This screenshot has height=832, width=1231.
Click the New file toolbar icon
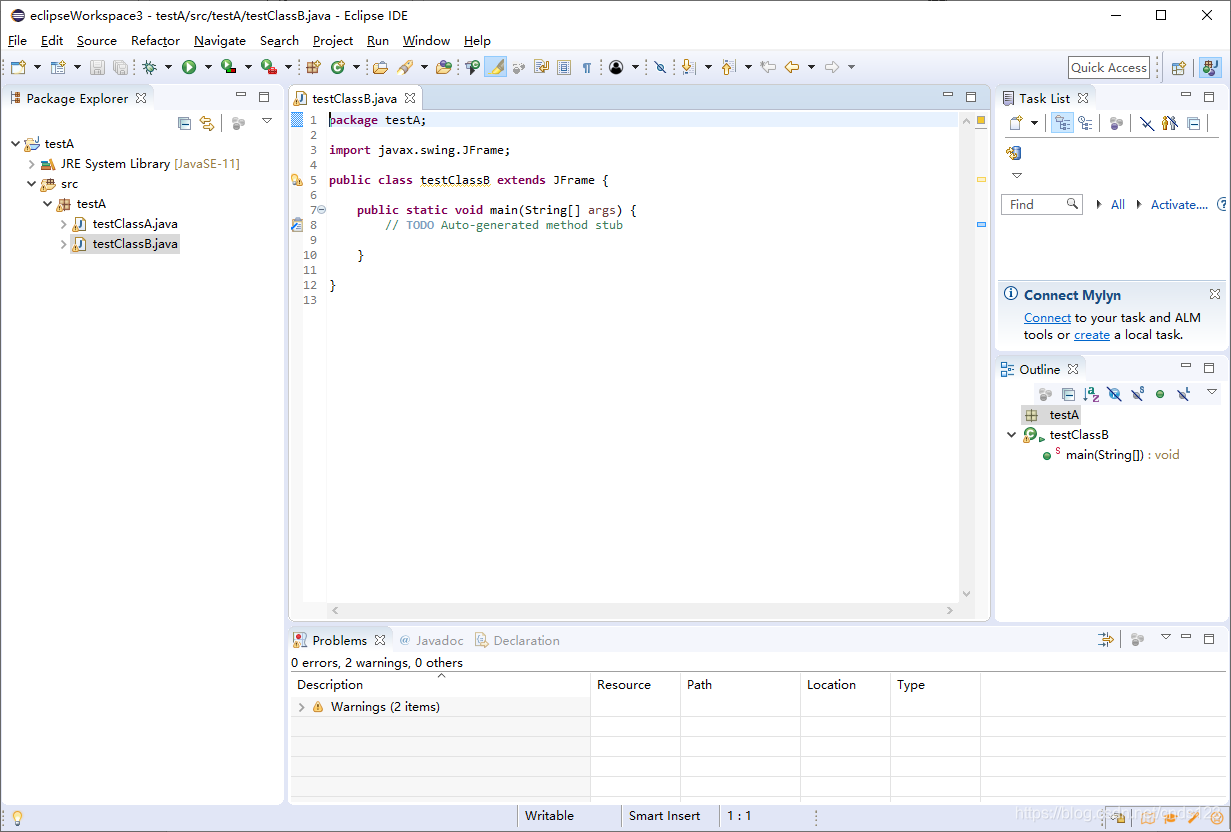point(18,67)
